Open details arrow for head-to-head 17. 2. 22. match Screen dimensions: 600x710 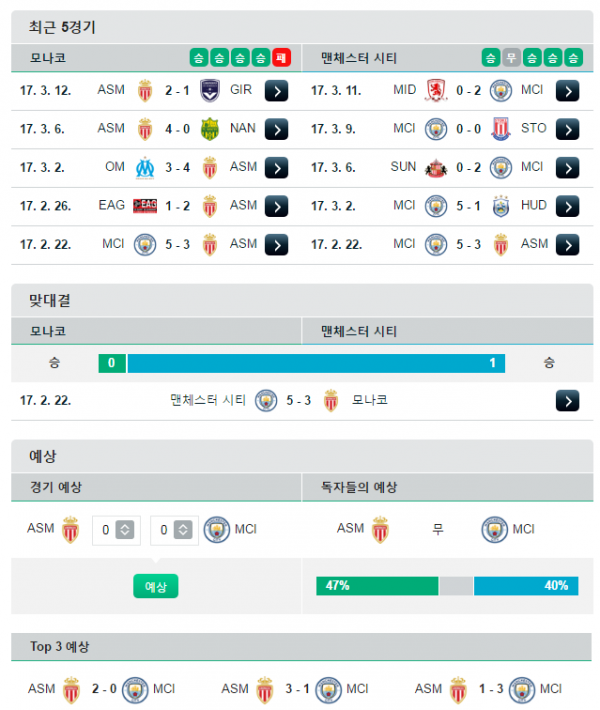pyautogui.click(x=567, y=401)
